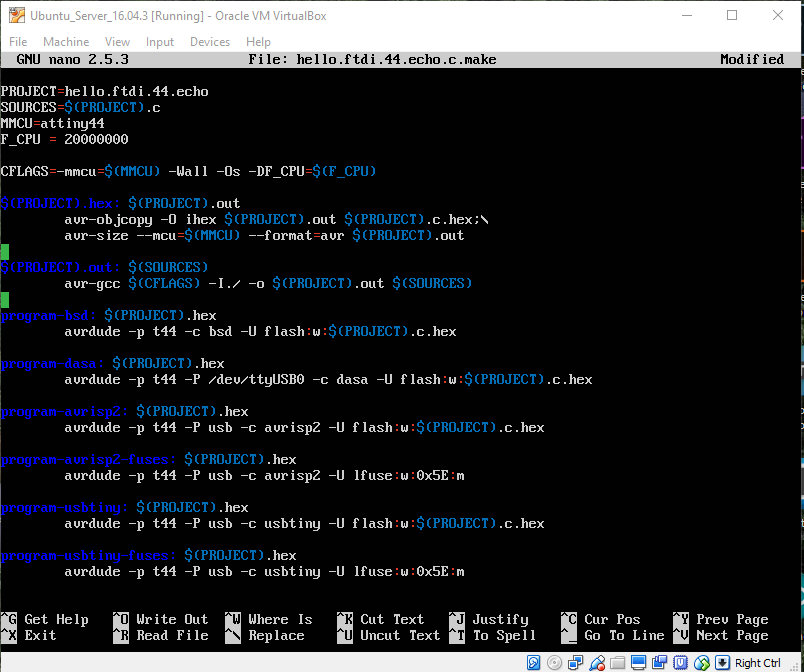The width and height of the screenshot is (804, 672).
Task: Open the View menu
Action: pyautogui.click(x=117, y=42)
